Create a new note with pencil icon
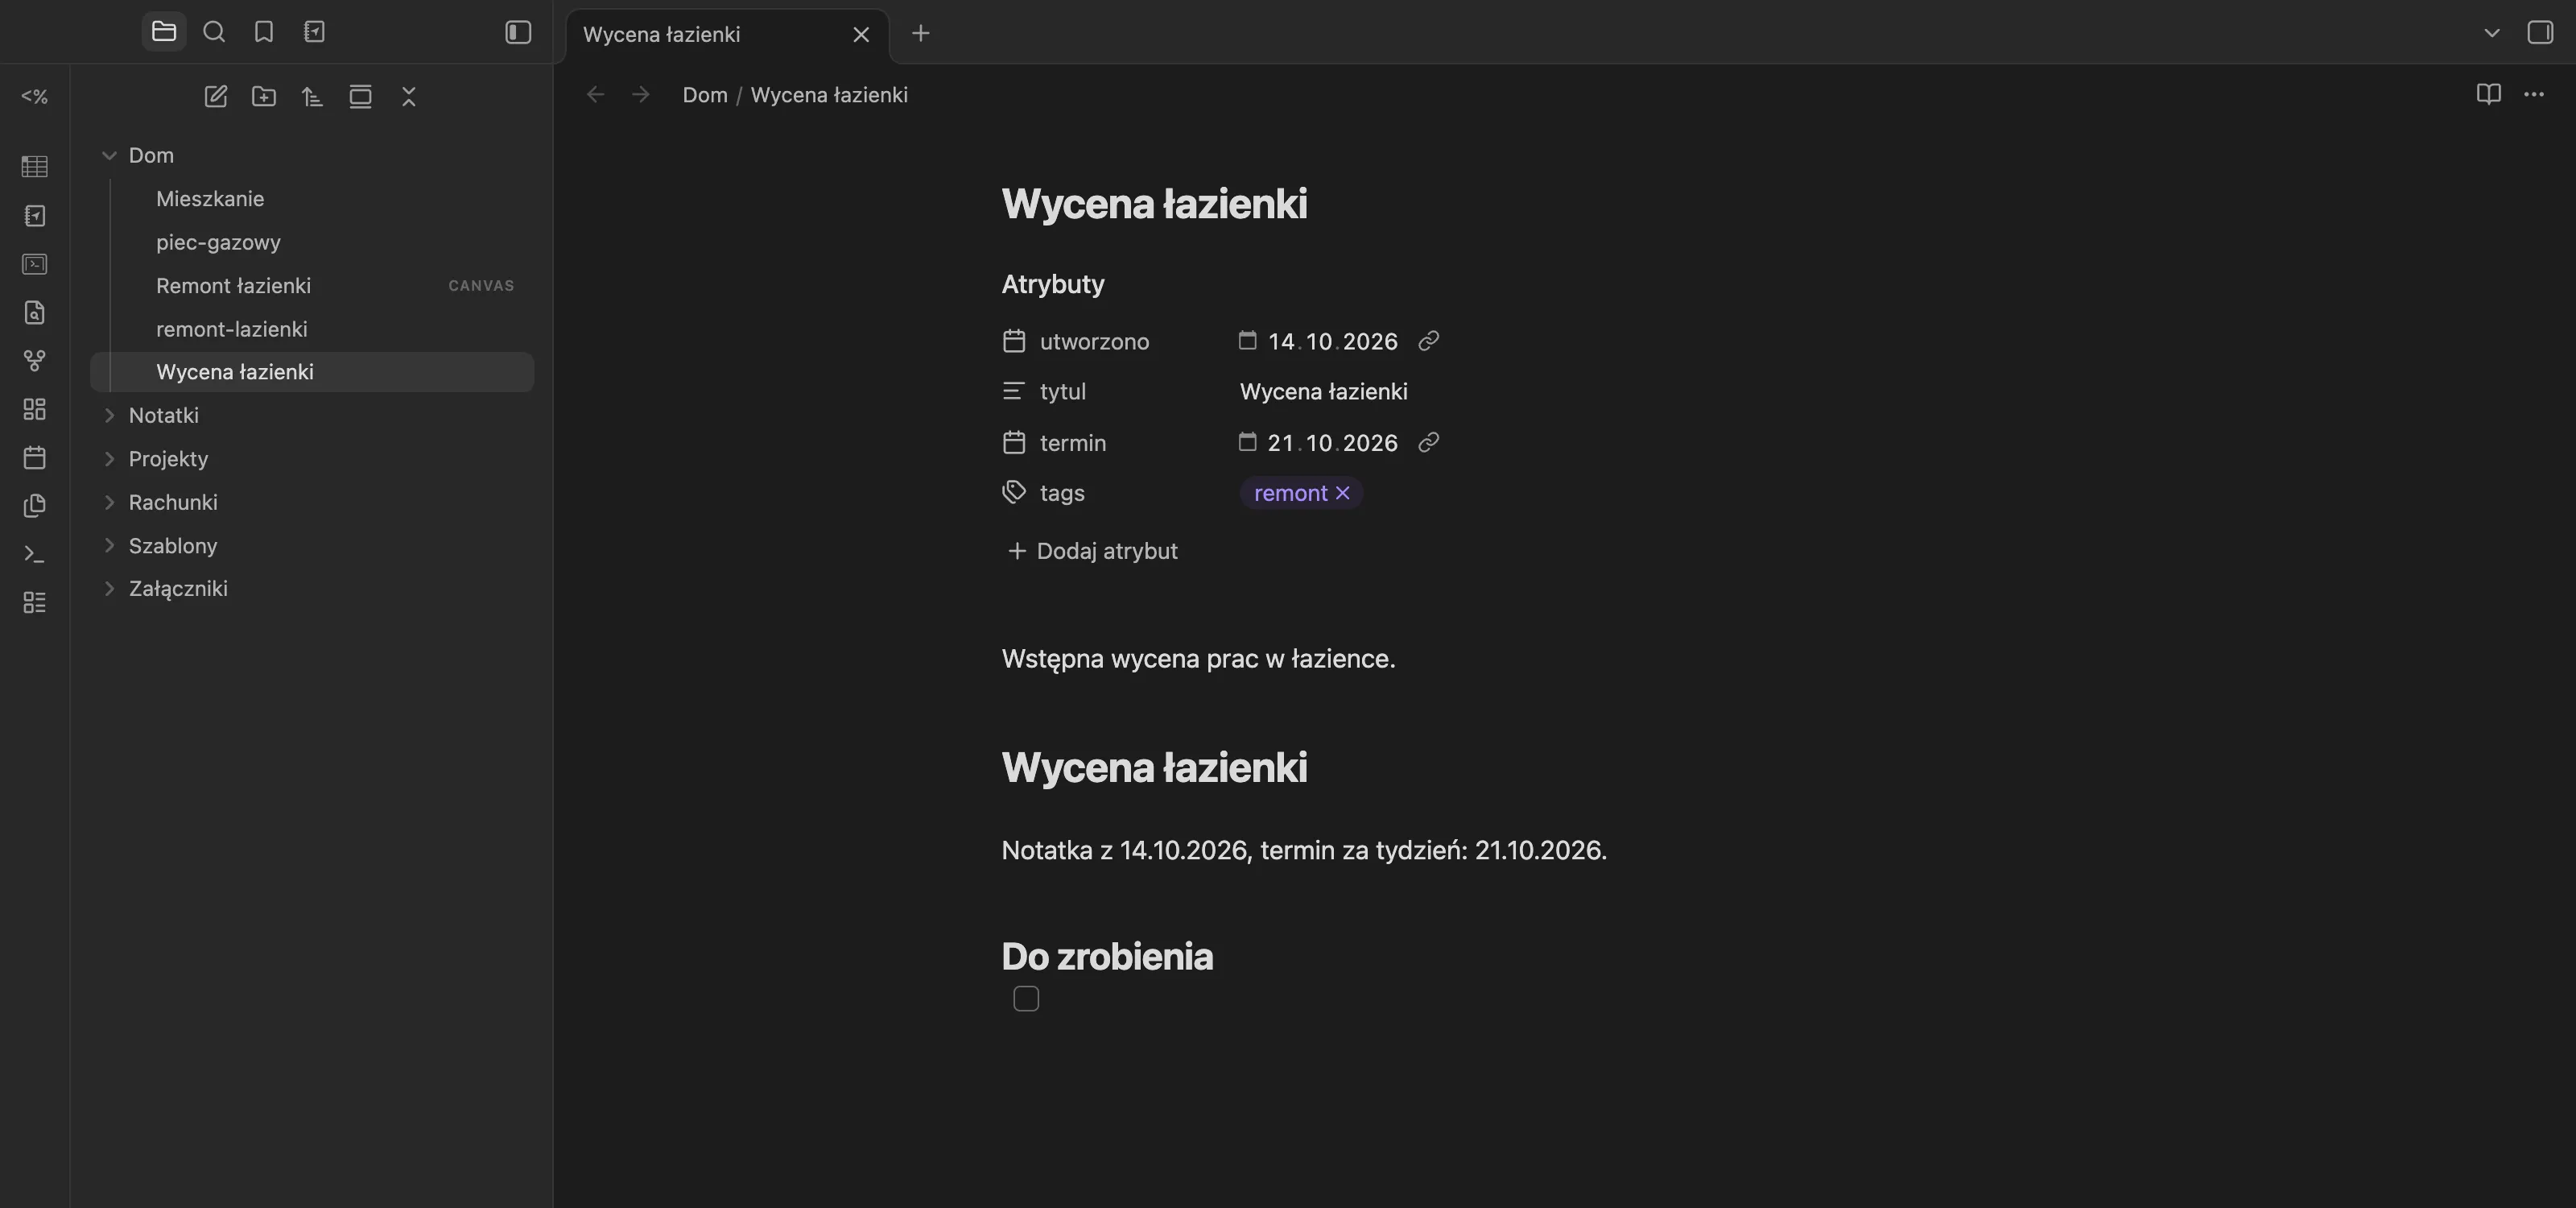This screenshot has width=2576, height=1208. pyautogui.click(x=216, y=96)
